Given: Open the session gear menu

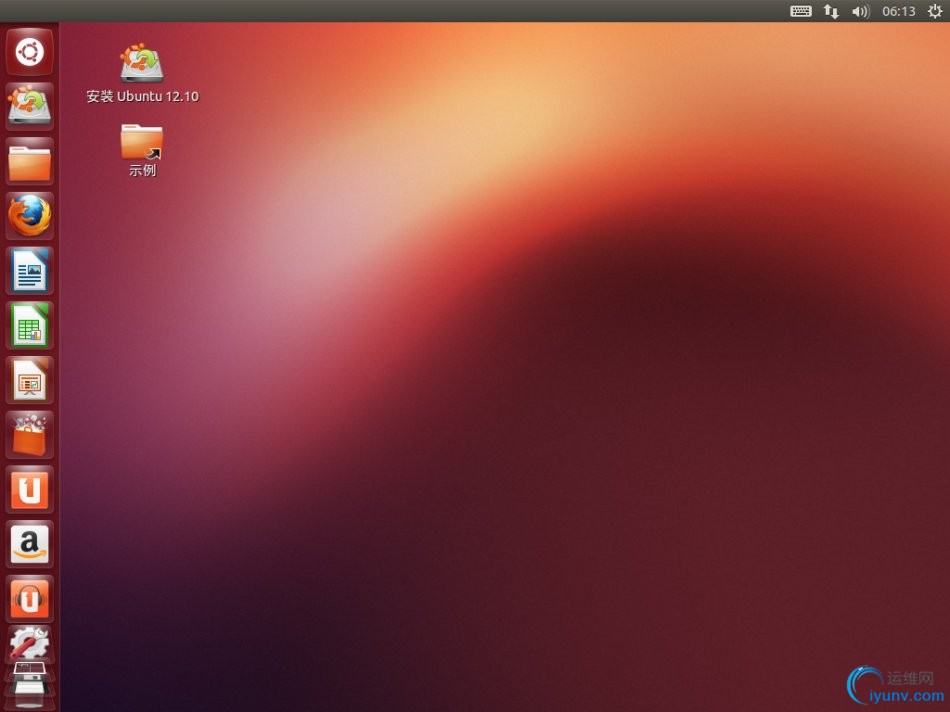Looking at the screenshot, I should [x=934, y=11].
